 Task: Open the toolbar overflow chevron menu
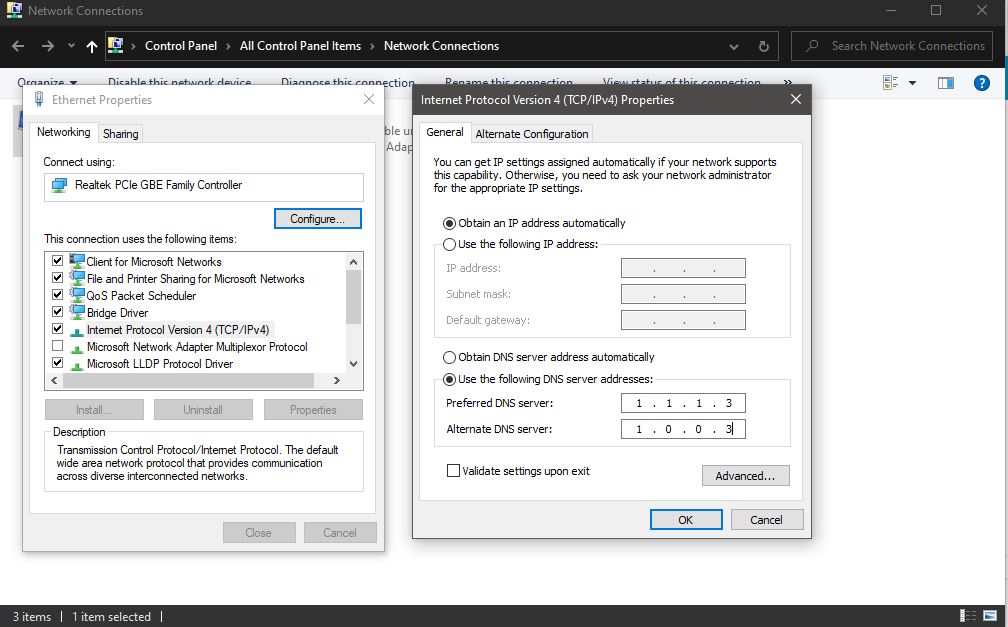[787, 83]
